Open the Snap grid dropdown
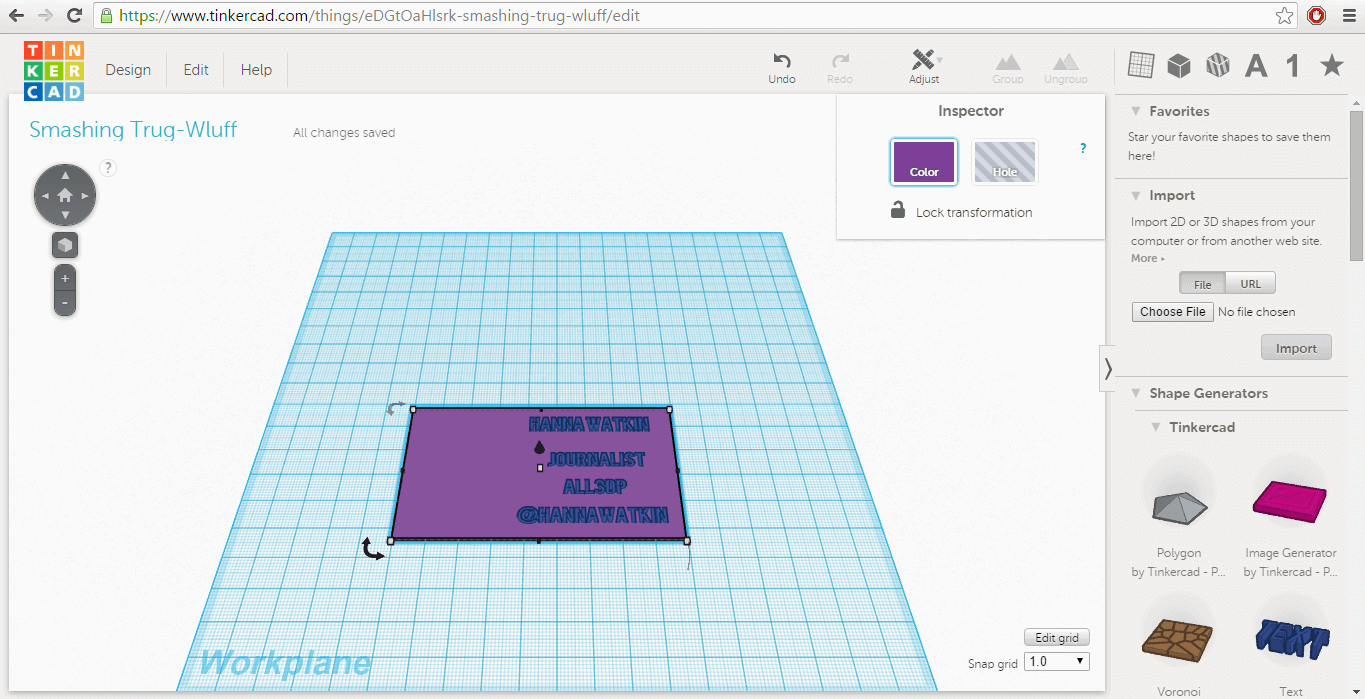1365x699 pixels. 1057,662
